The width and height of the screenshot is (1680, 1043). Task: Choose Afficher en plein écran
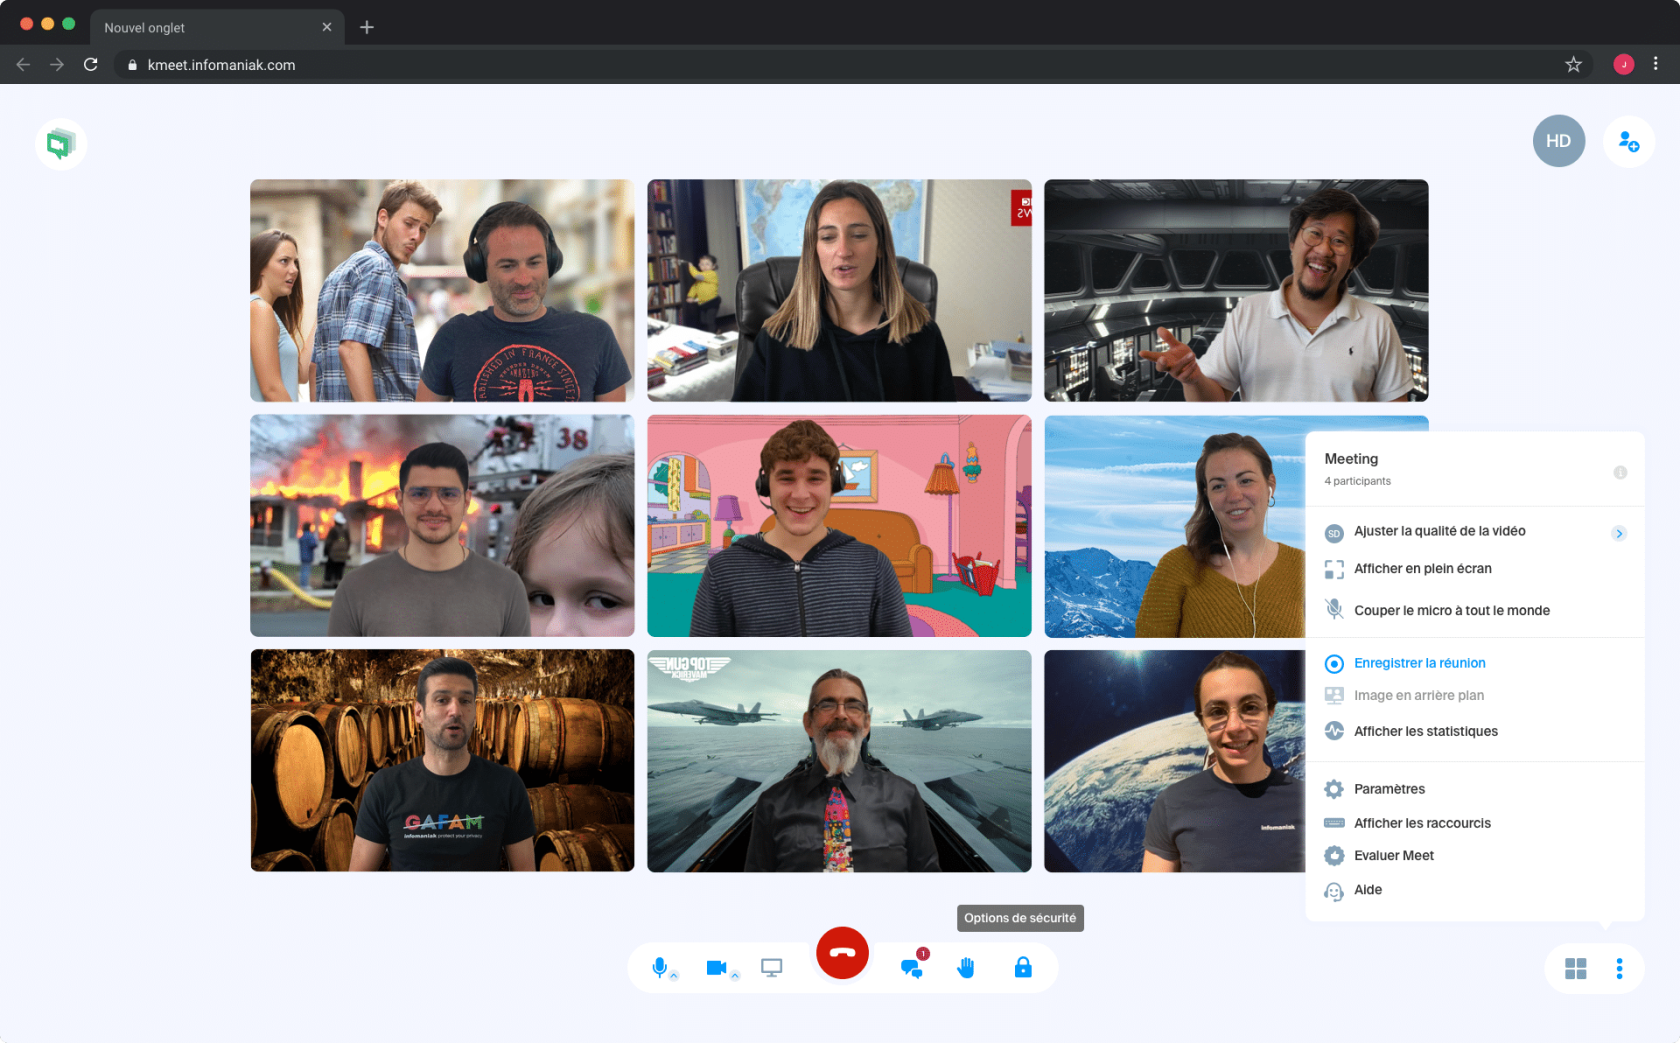1422,569
